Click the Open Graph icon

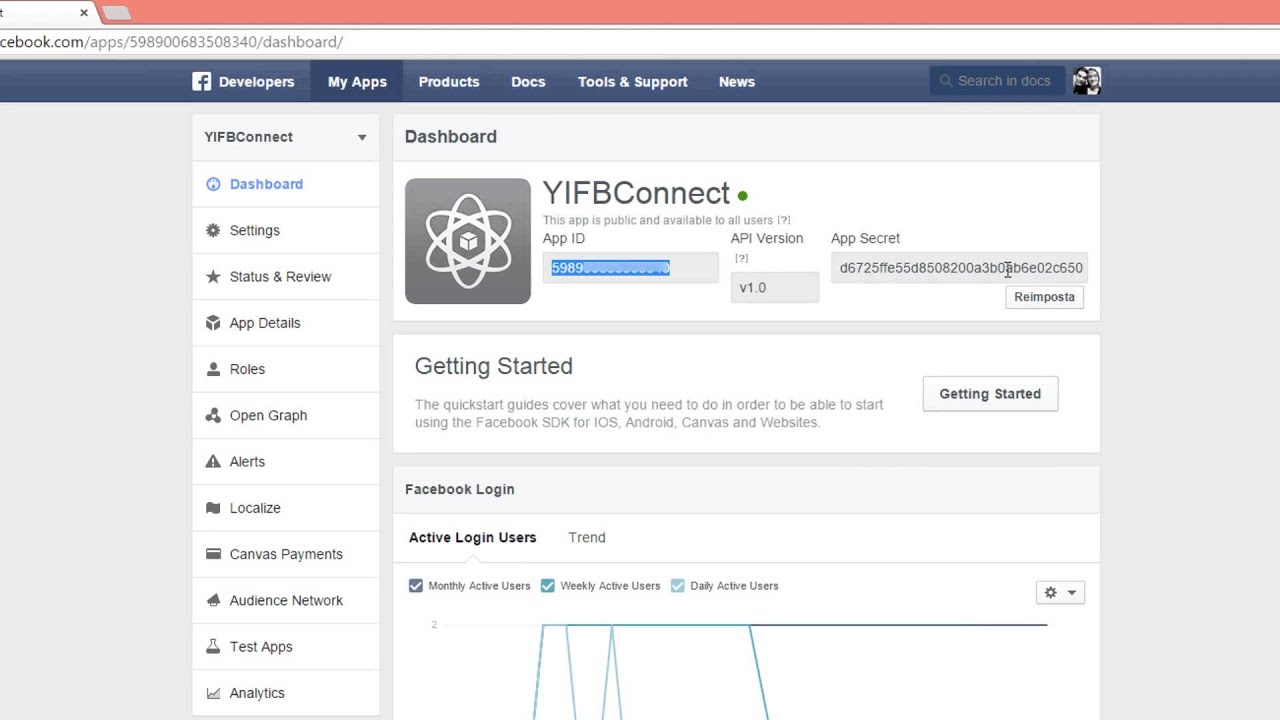coord(213,415)
